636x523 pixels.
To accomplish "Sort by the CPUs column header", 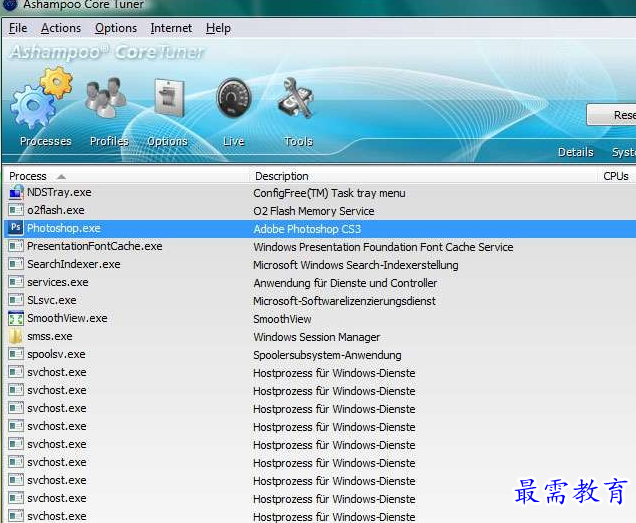I will pos(615,176).
